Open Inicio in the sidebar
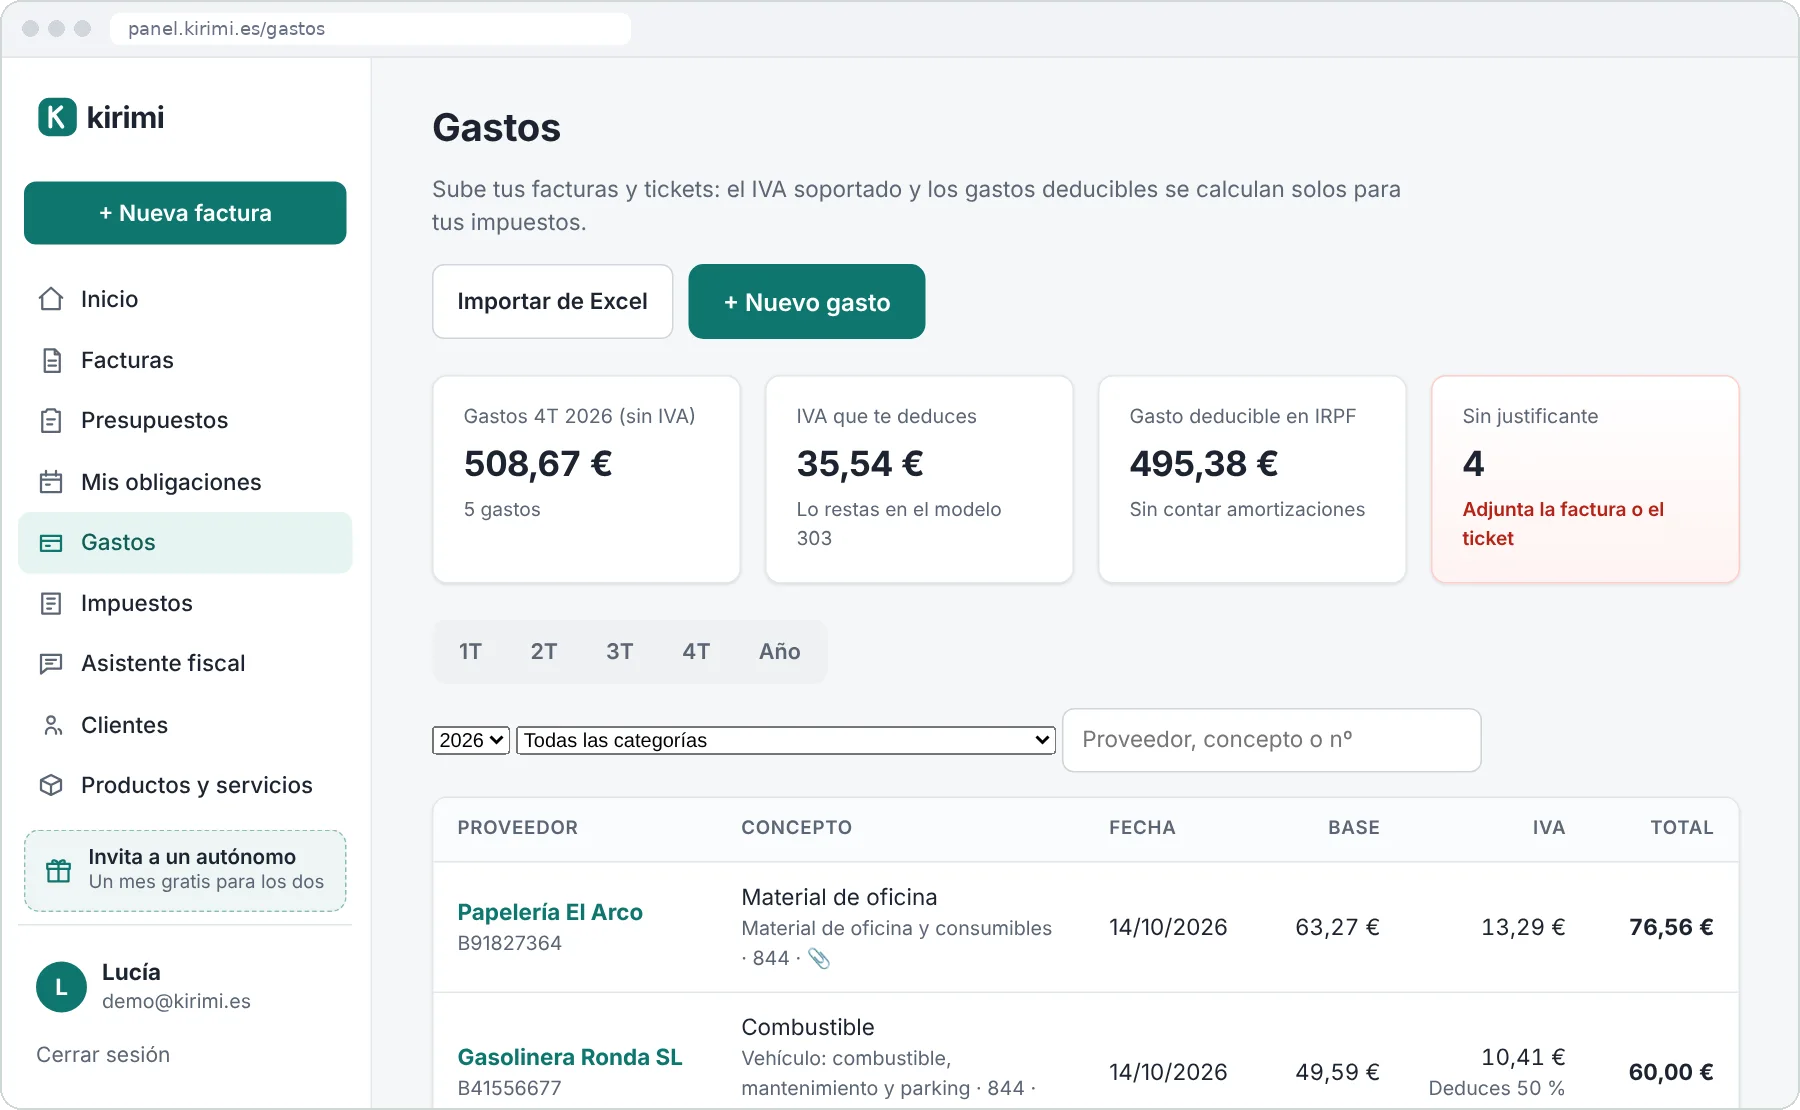The image size is (1800, 1110). pos(185,299)
